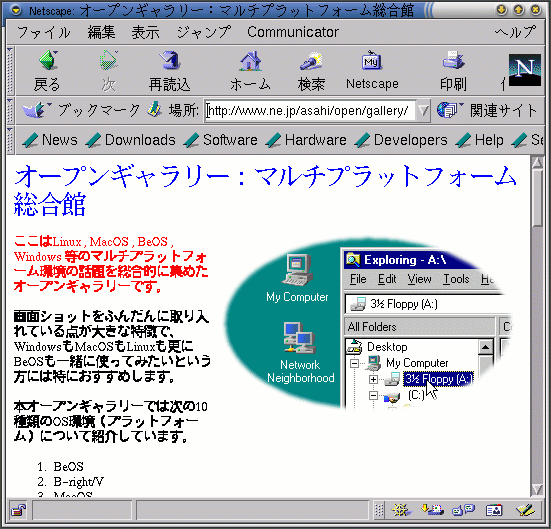Click the Windows Explorer screenshot image
This screenshot has width=551, height=529.
point(367,324)
